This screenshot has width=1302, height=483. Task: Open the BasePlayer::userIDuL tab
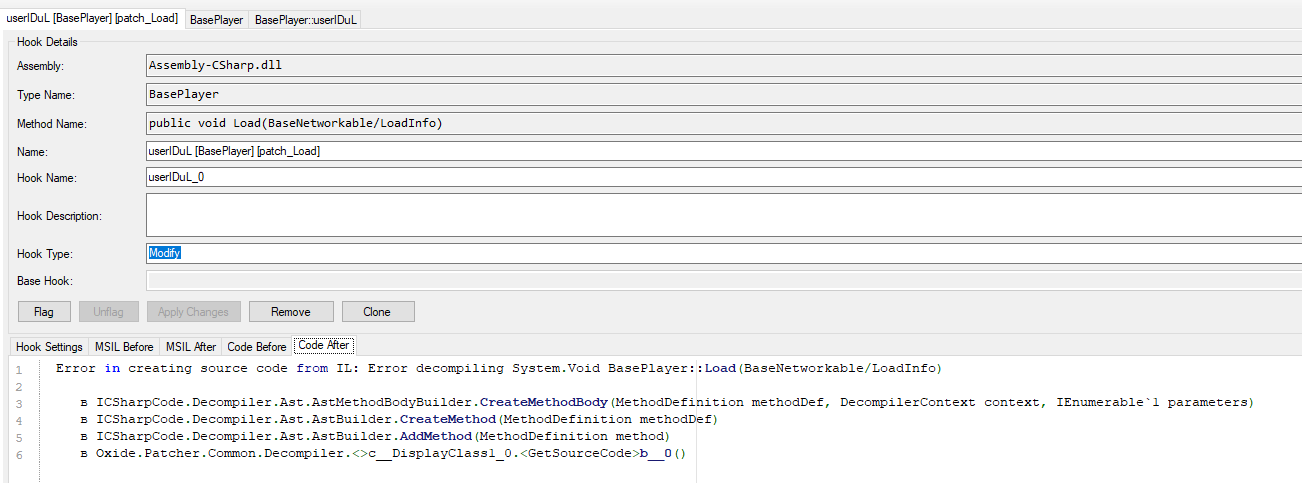click(x=305, y=19)
